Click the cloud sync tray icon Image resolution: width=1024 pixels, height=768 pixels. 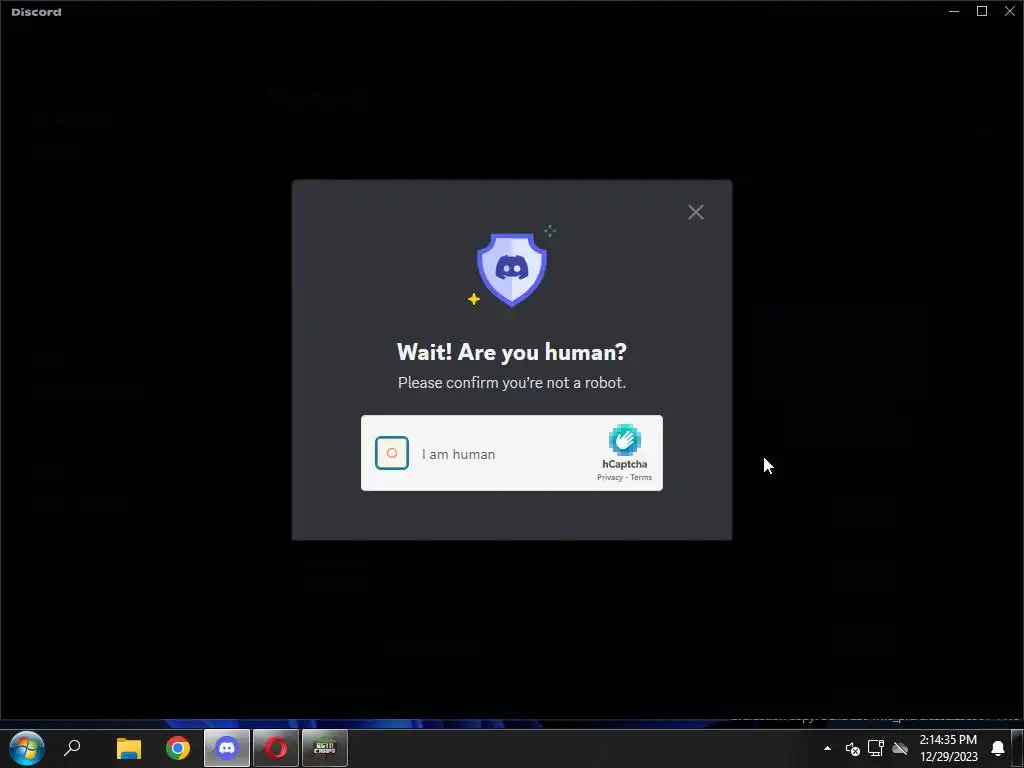pos(901,748)
